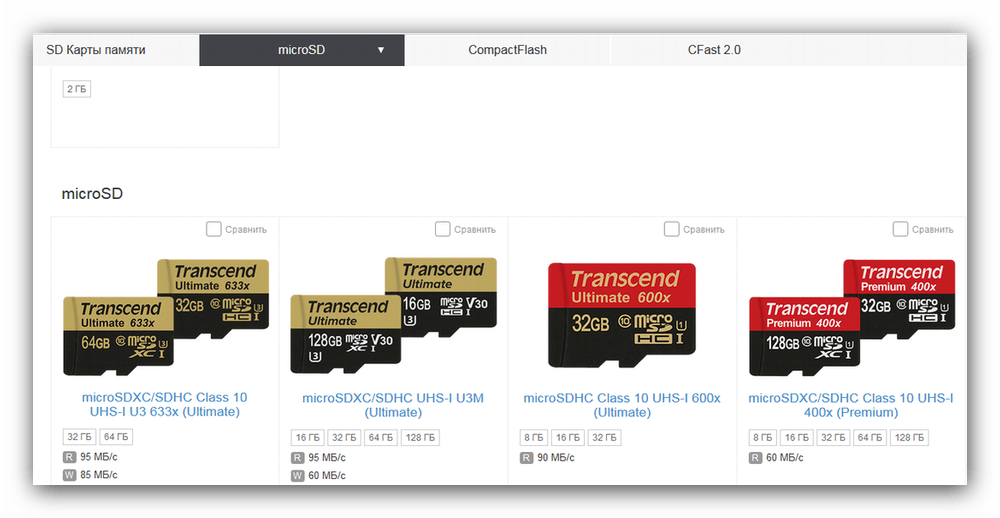Check Сравнить for the 600x Ultimate card

(672, 229)
